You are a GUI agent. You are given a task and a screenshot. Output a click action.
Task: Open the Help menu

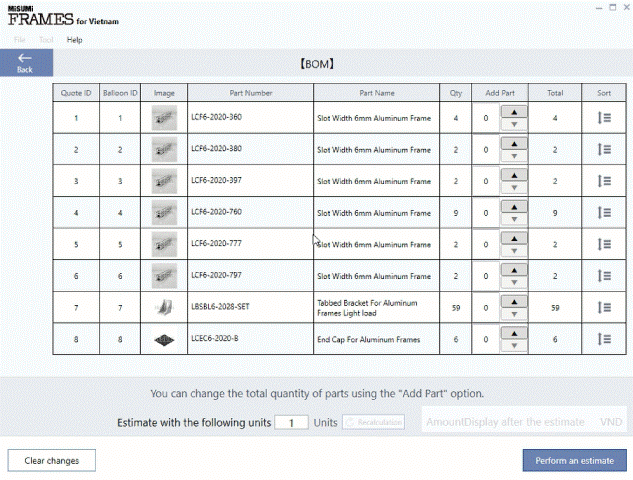tap(75, 40)
